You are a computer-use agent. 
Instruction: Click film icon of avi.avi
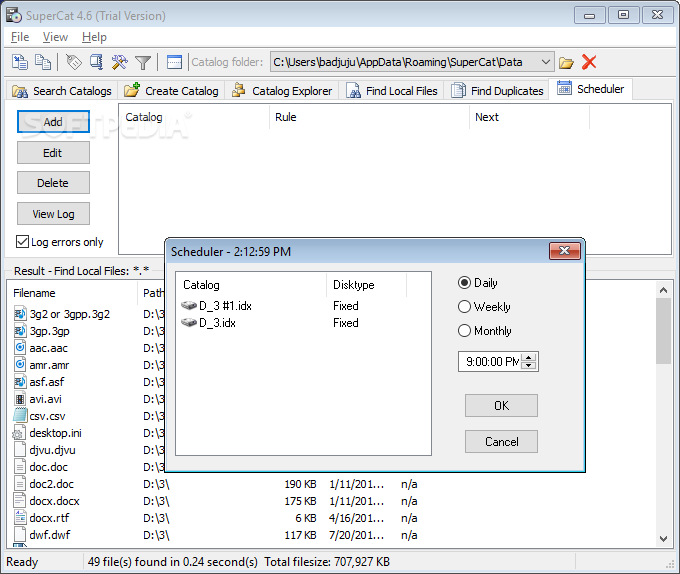(x=20, y=398)
